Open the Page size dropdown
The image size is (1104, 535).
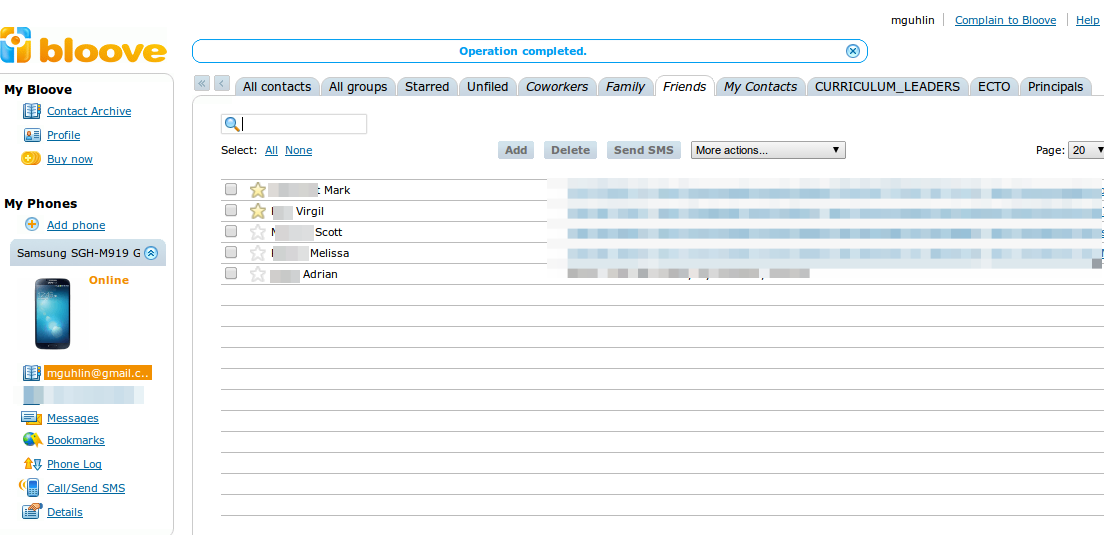pos(1086,150)
